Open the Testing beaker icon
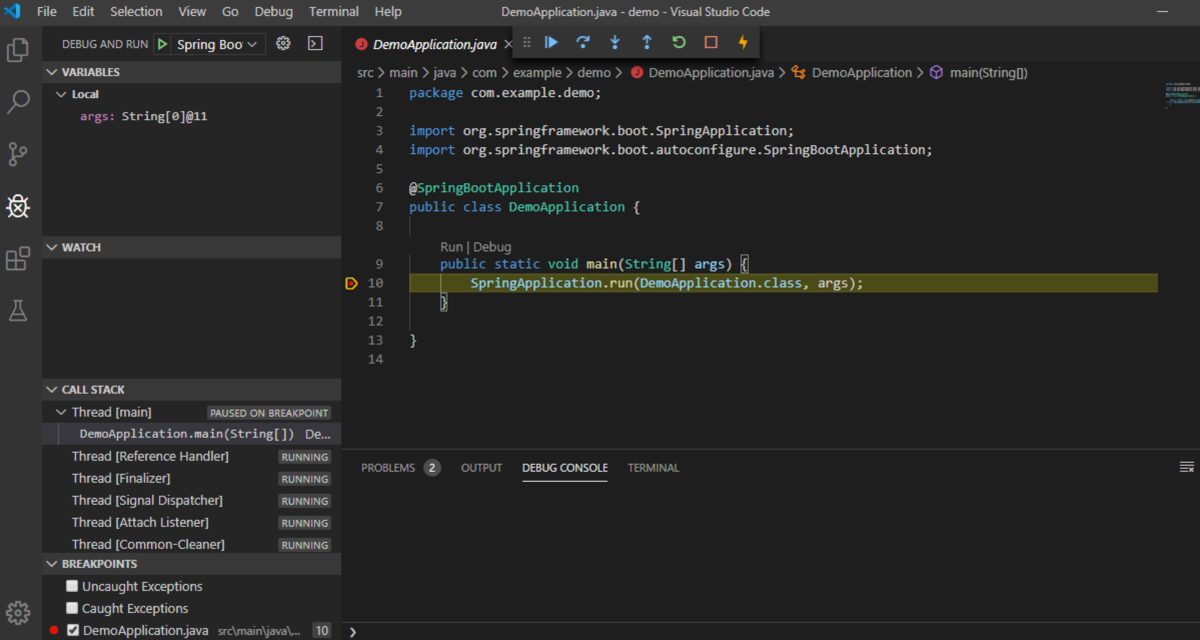Image resolution: width=1200 pixels, height=640 pixels. (17, 310)
